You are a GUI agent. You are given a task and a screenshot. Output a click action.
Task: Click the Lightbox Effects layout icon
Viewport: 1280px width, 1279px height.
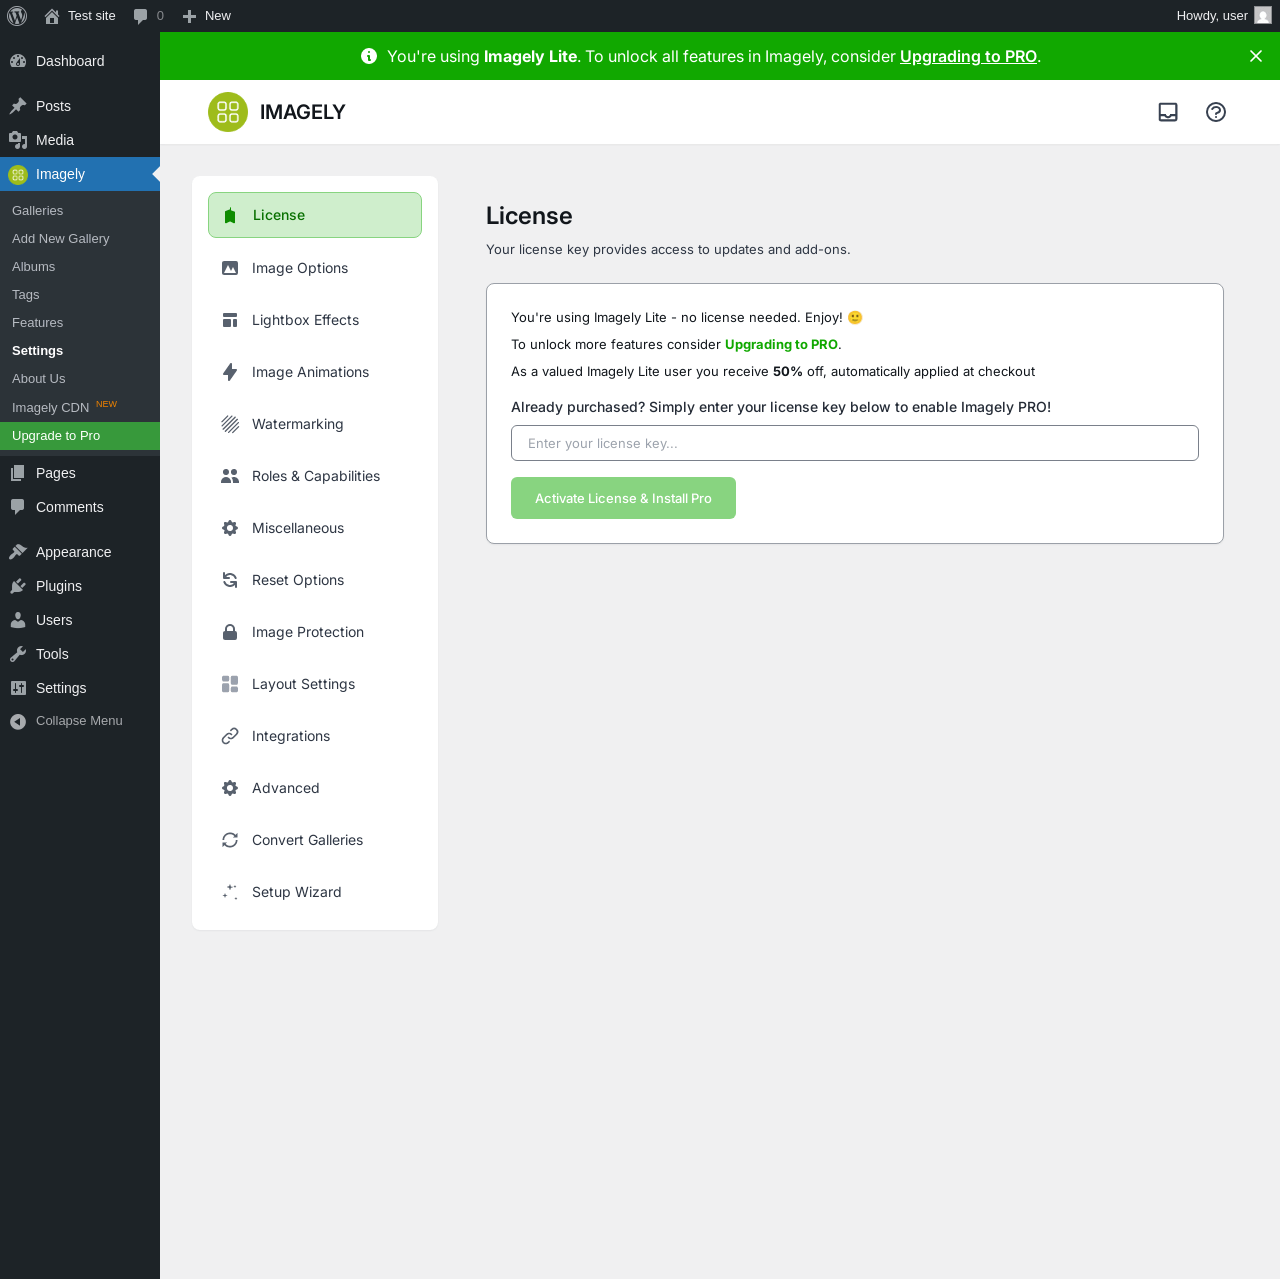(230, 320)
